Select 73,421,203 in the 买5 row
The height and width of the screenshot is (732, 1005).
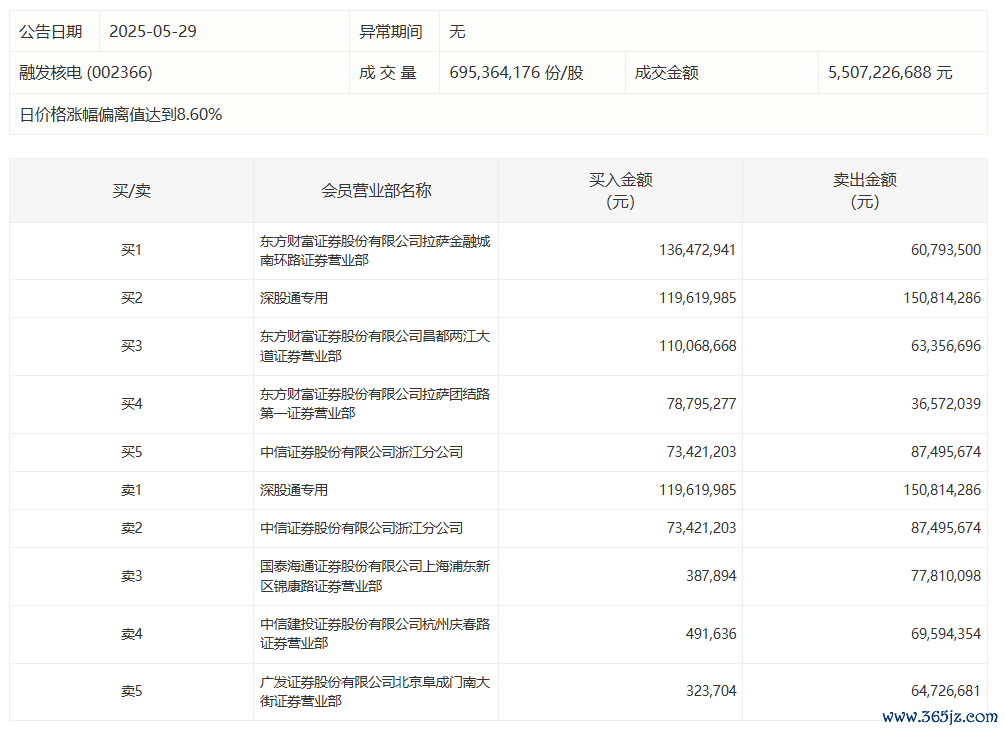[701, 452]
